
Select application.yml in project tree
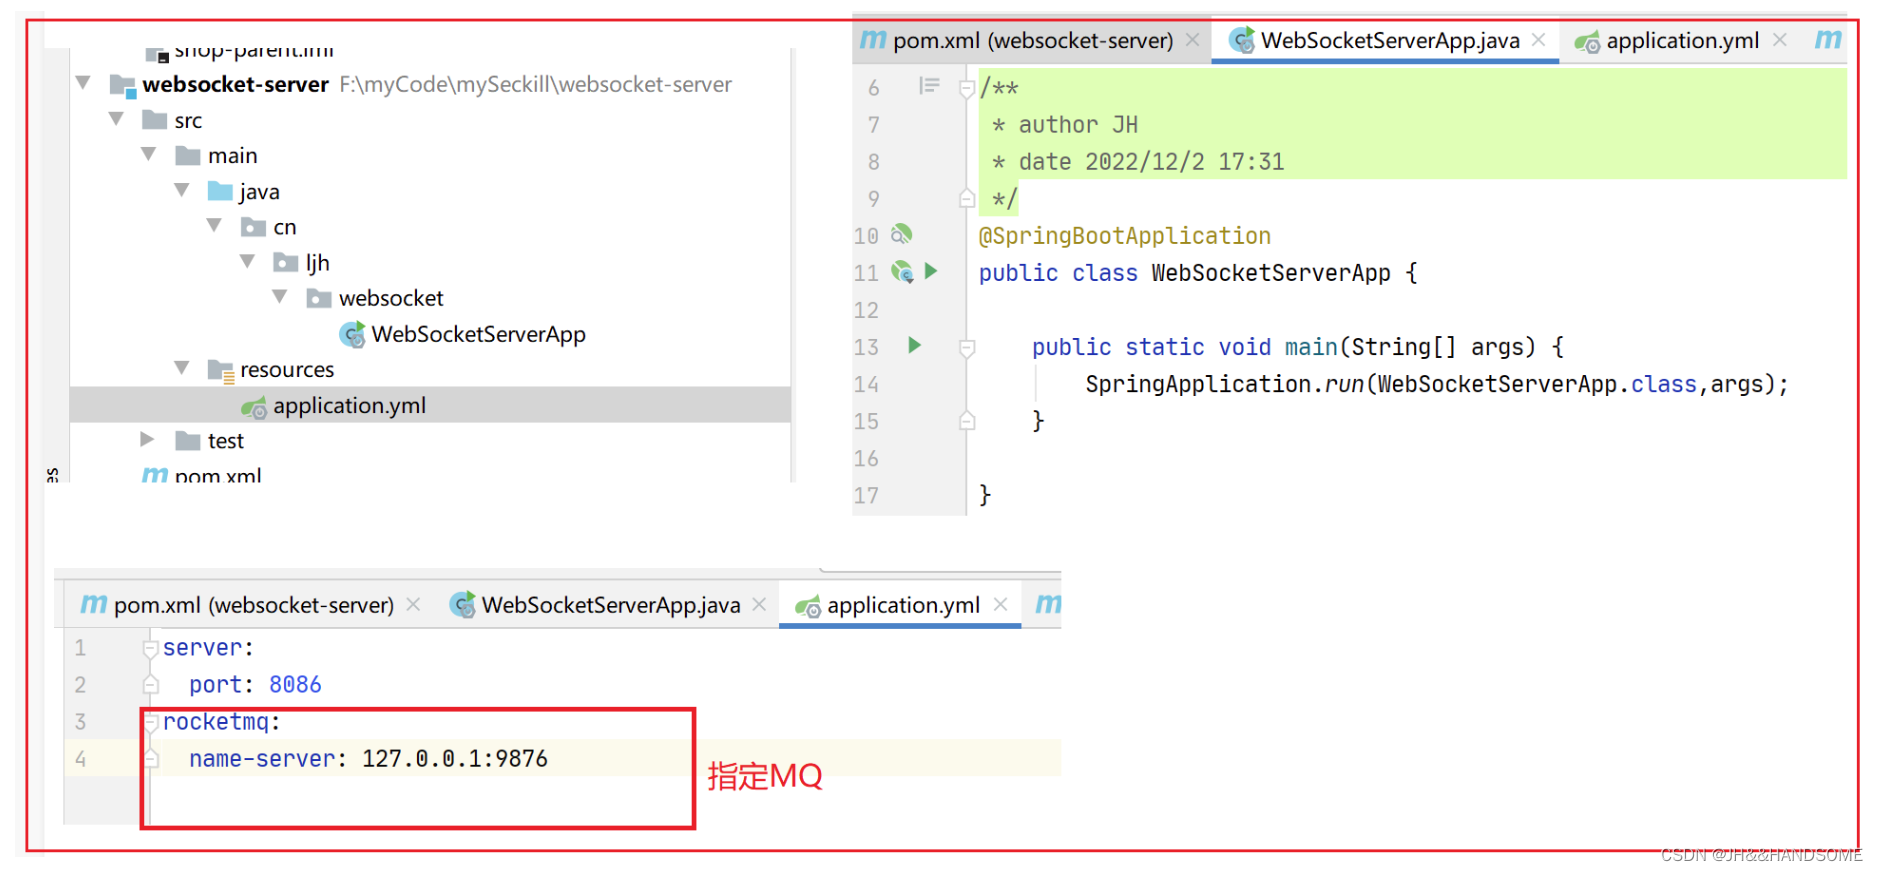[349, 405]
